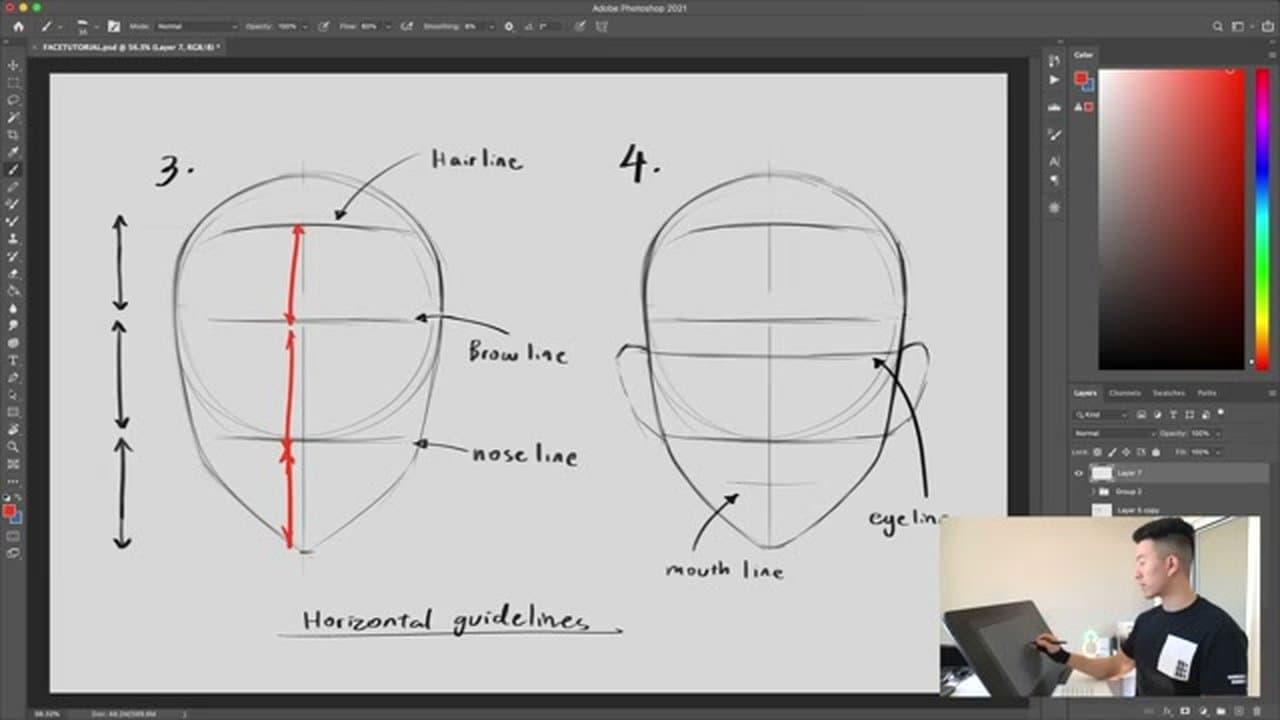1280x720 pixels.
Task: Open smoothing options gear icon
Action: point(509,26)
